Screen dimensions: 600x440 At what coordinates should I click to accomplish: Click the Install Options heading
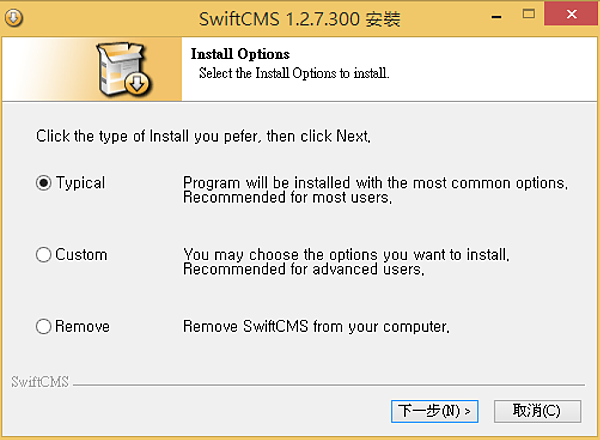point(240,54)
